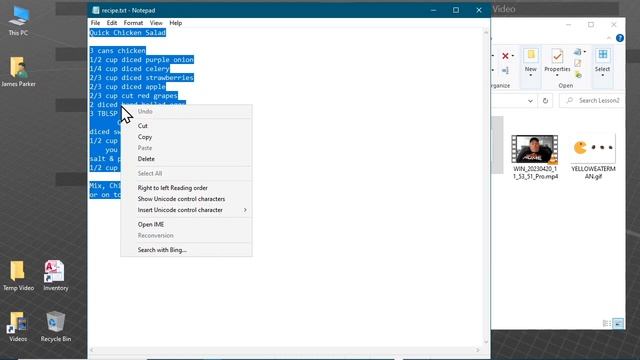640x360 pixels.
Task: Click the Edit icon beside Properties
Action: coord(578,63)
